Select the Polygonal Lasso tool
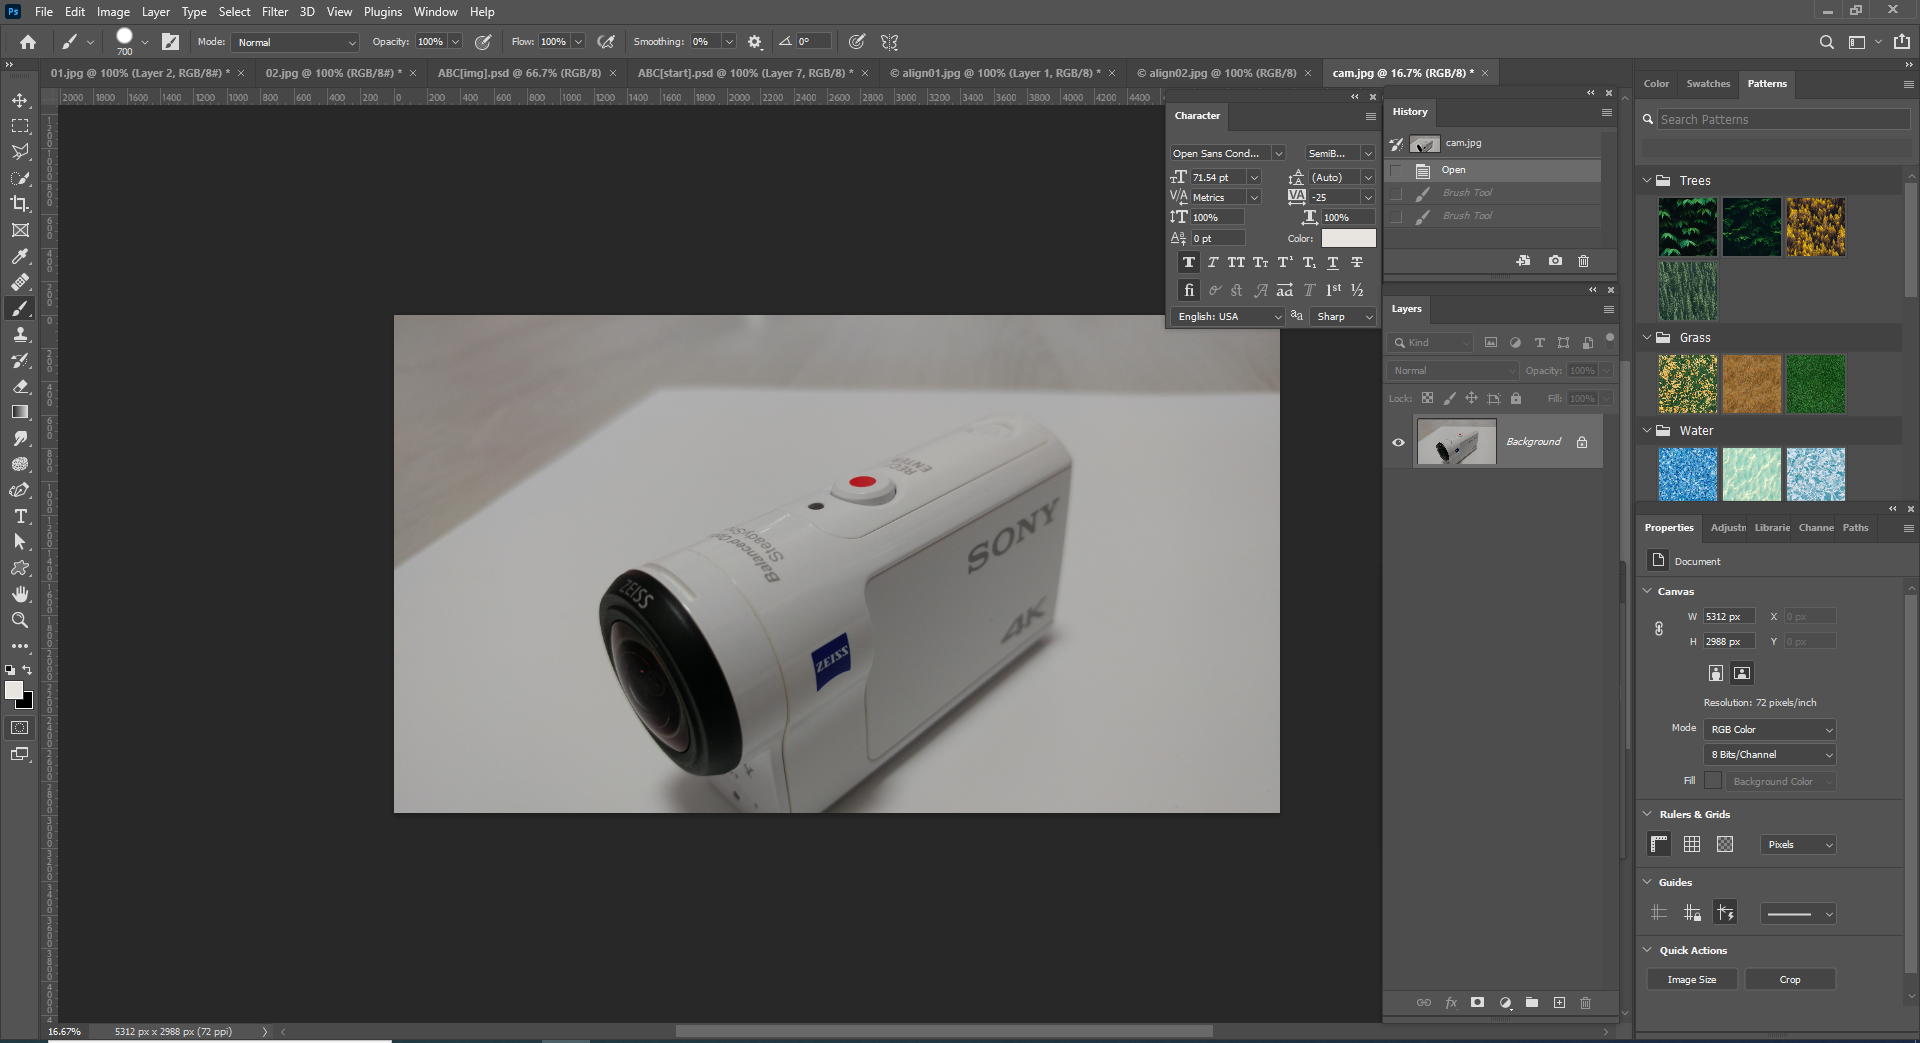This screenshot has width=1920, height=1043. (x=20, y=152)
